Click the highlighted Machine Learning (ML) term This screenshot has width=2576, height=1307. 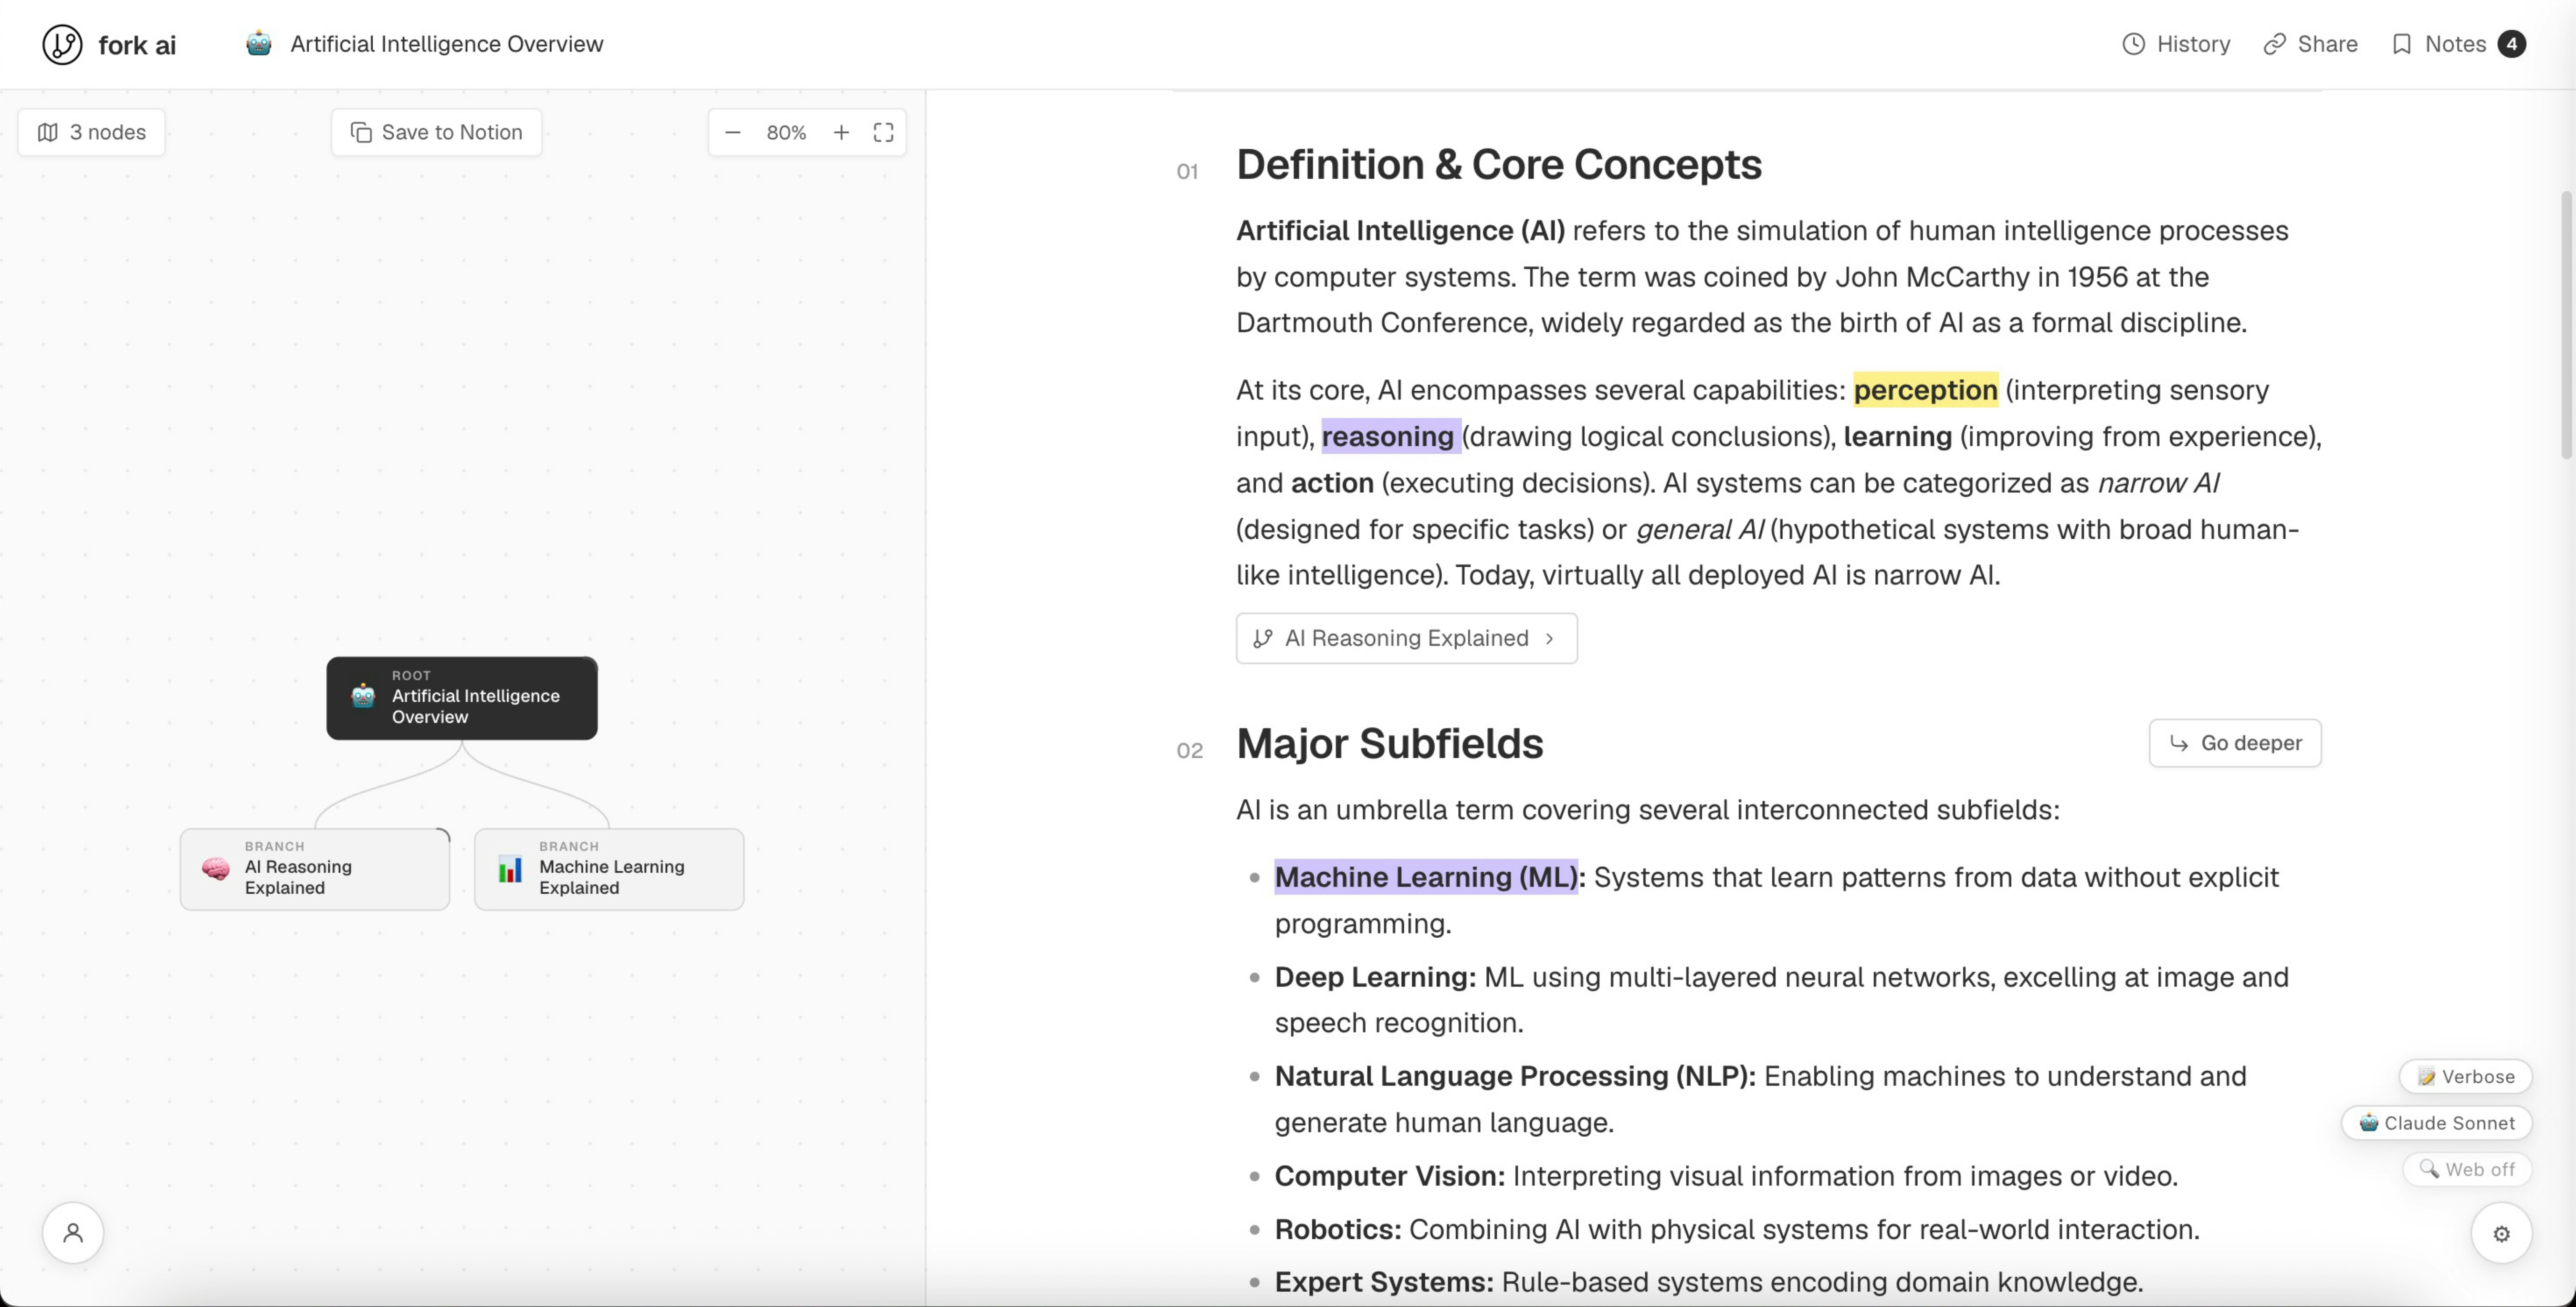1426,877
